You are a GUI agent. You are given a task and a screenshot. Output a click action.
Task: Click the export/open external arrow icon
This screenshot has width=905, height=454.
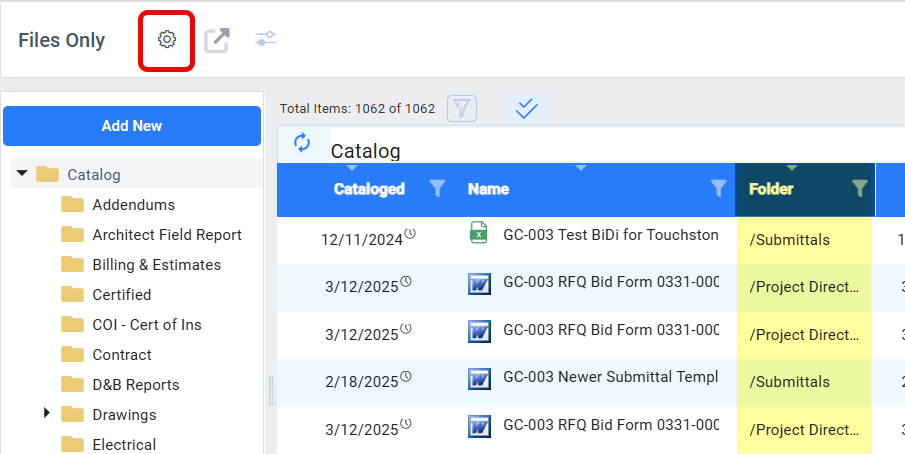[217, 40]
